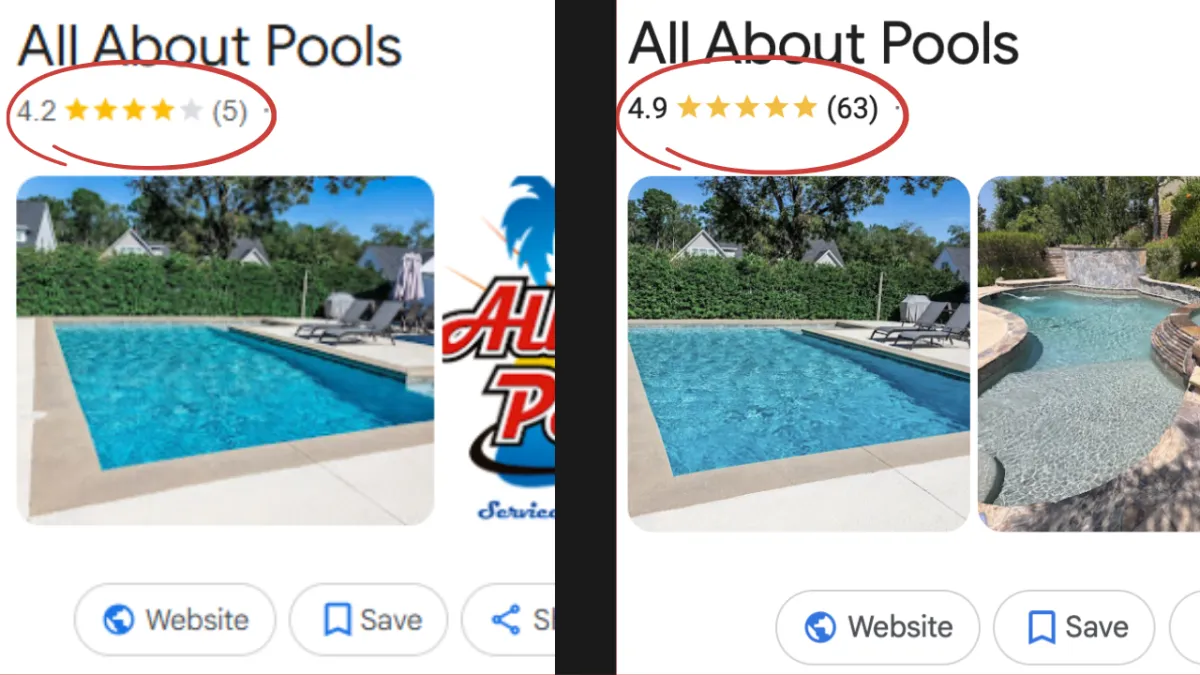Click the 4.9 star rating stars
Screen dimensions: 1200x675
point(748,107)
